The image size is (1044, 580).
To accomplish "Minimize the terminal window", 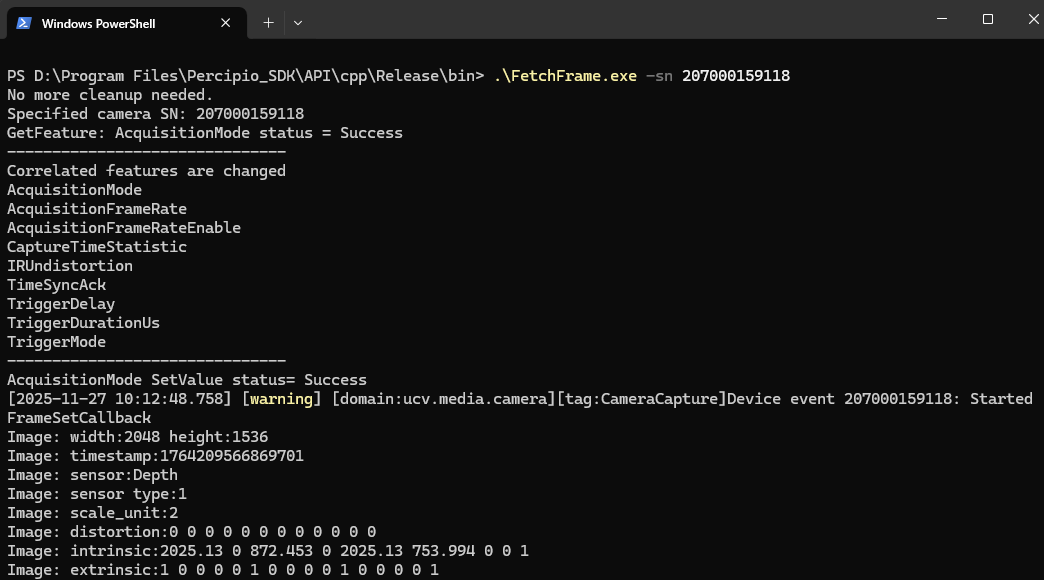I will point(942,19).
